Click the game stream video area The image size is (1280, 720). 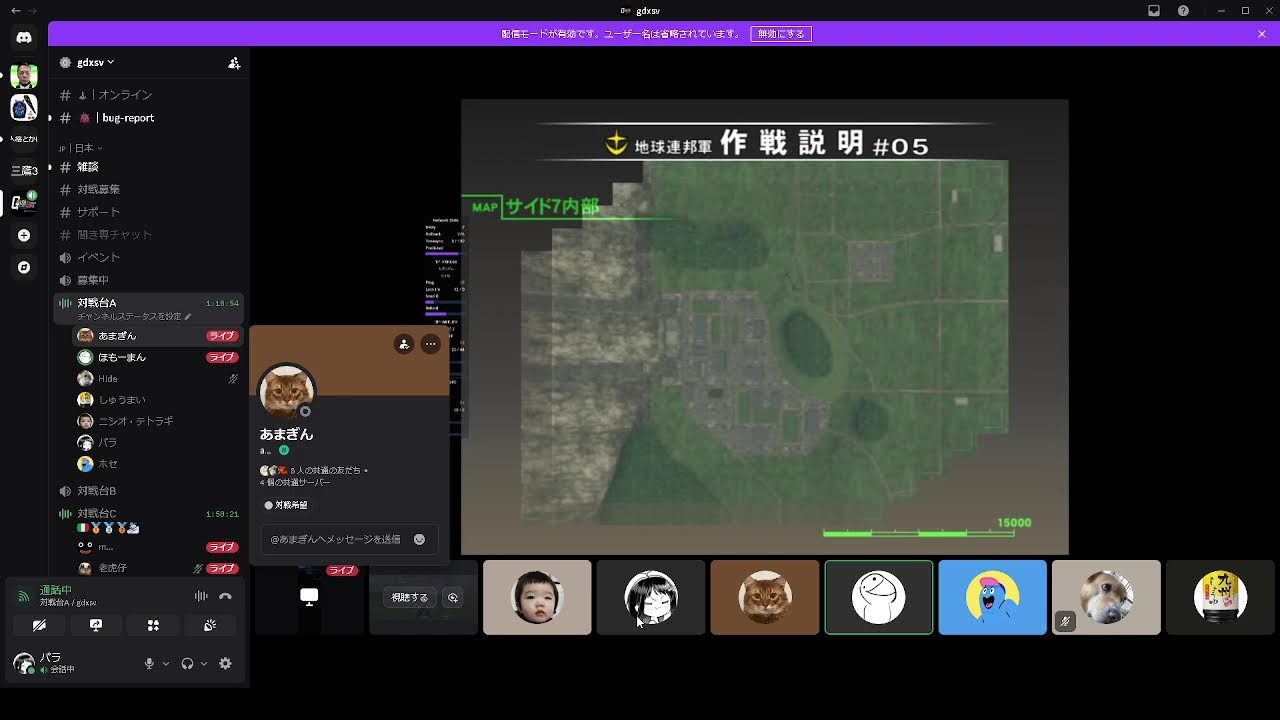[x=765, y=327]
